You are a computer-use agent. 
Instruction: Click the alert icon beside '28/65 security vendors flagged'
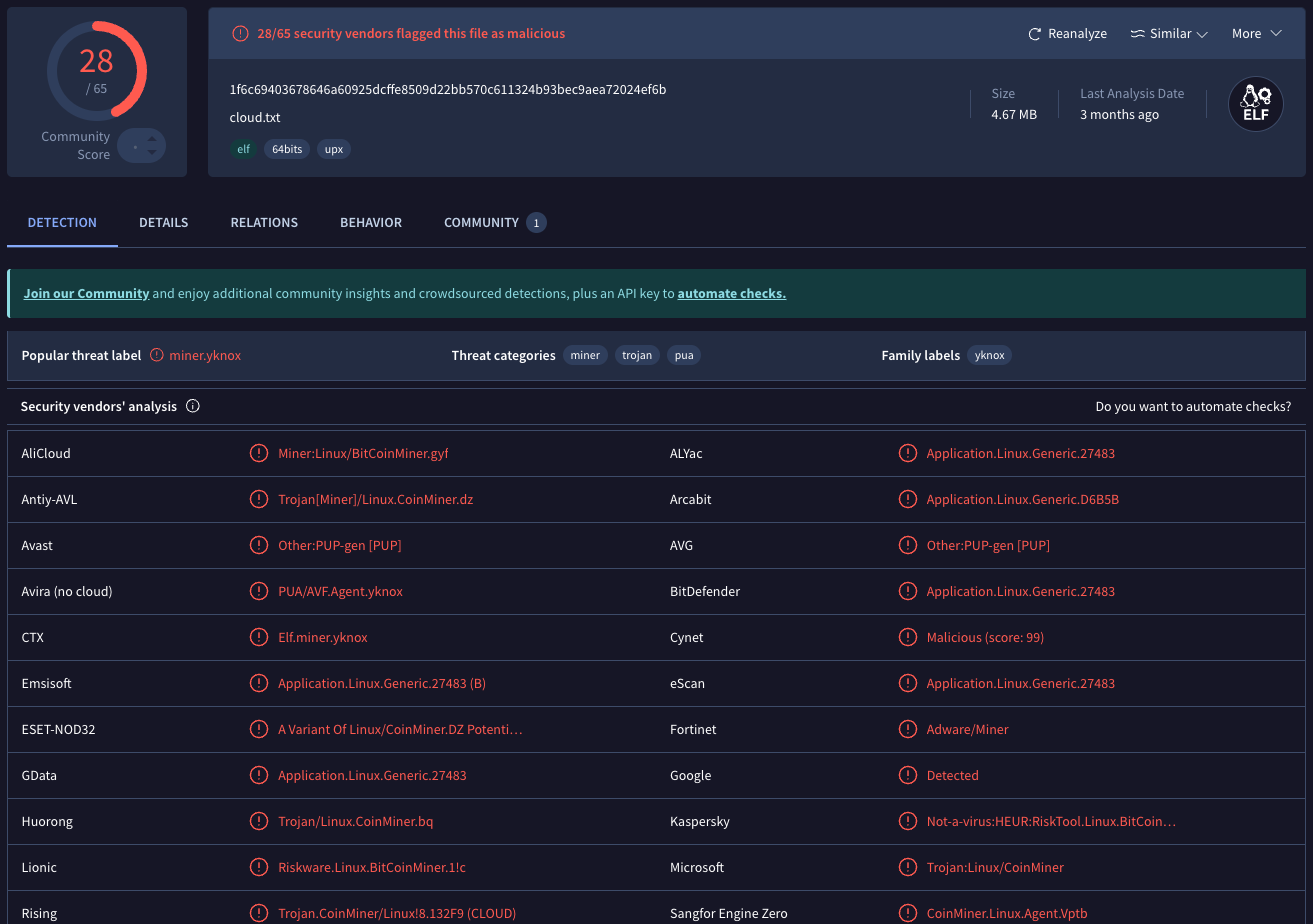click(240, 34)
